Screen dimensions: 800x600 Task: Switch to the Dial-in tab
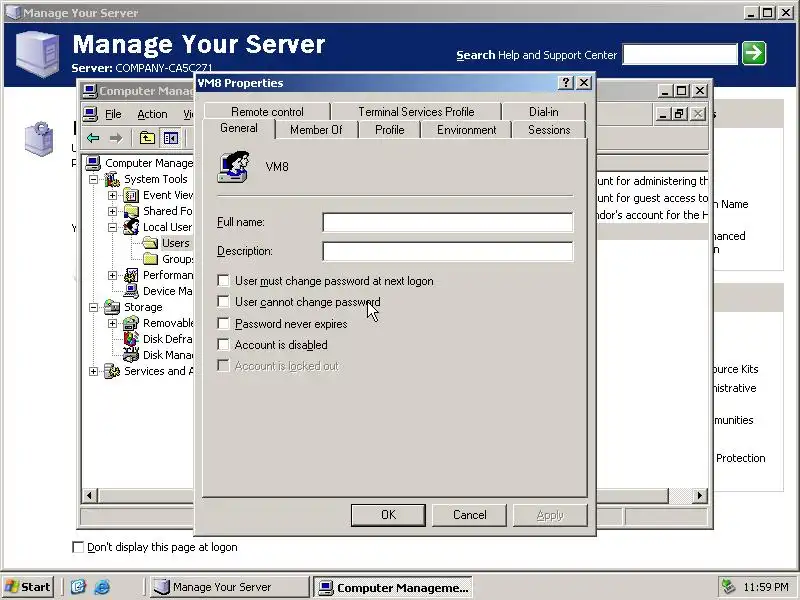[x=543, y=112]
